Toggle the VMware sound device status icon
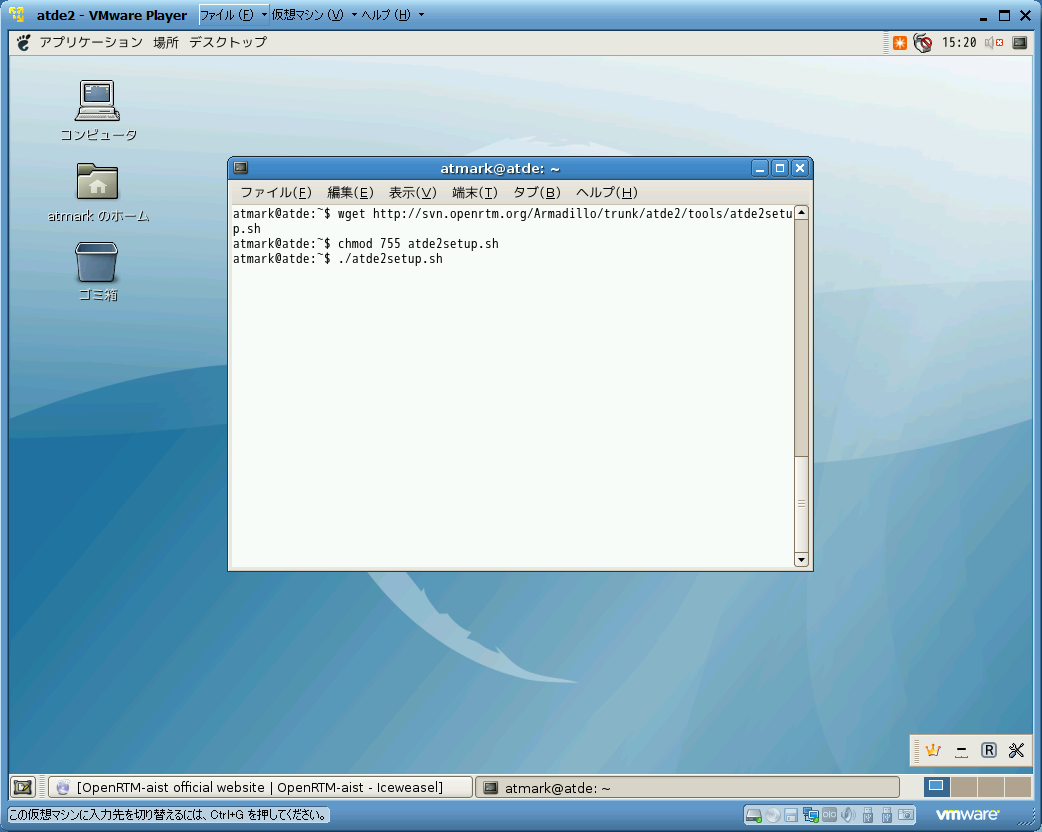 tap(848, 814)
